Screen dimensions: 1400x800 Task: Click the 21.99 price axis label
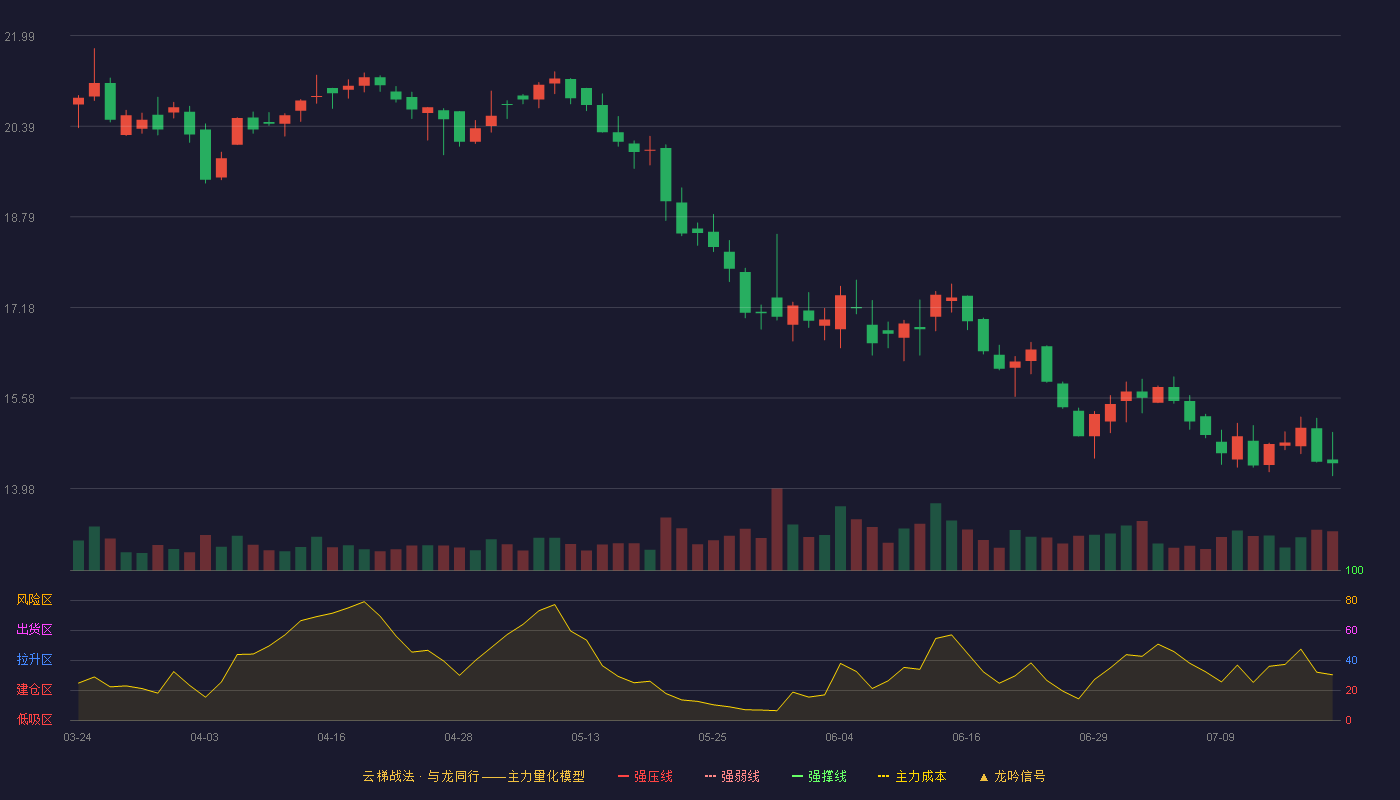[x=20, y=37]
